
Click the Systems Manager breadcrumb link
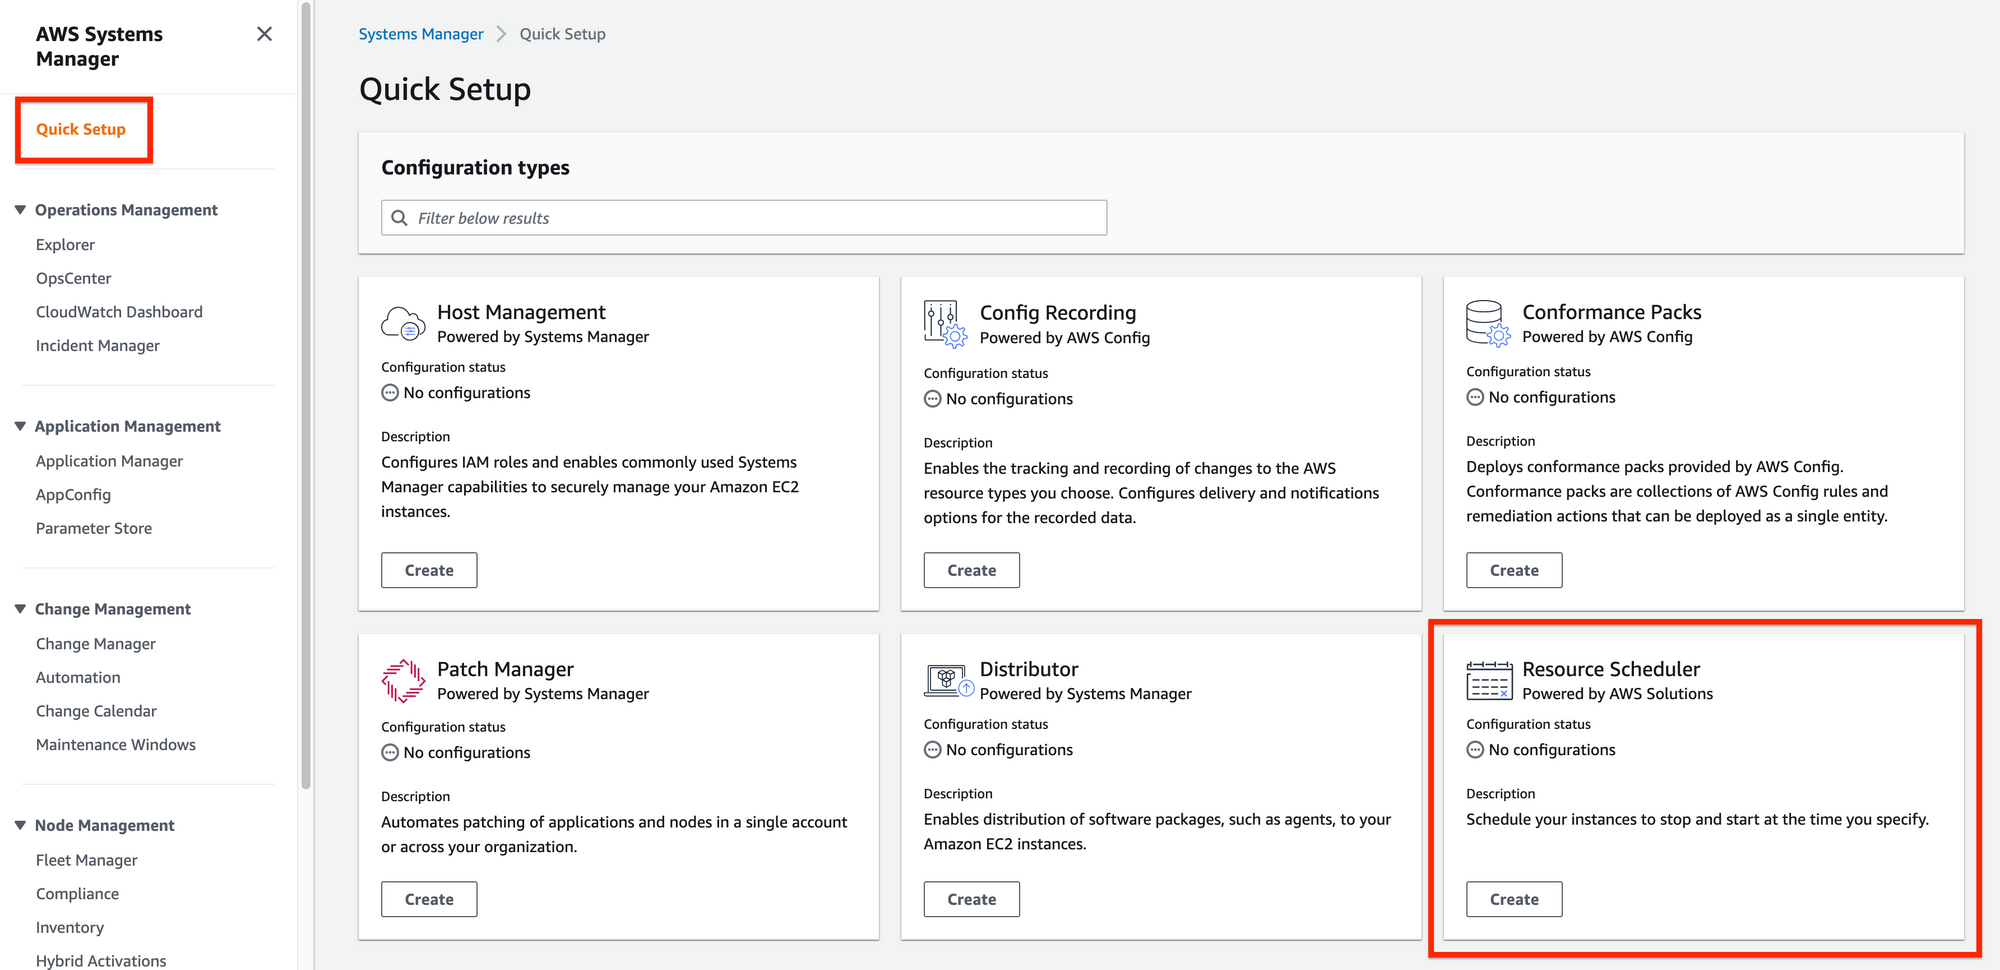(x=421, y=34)
